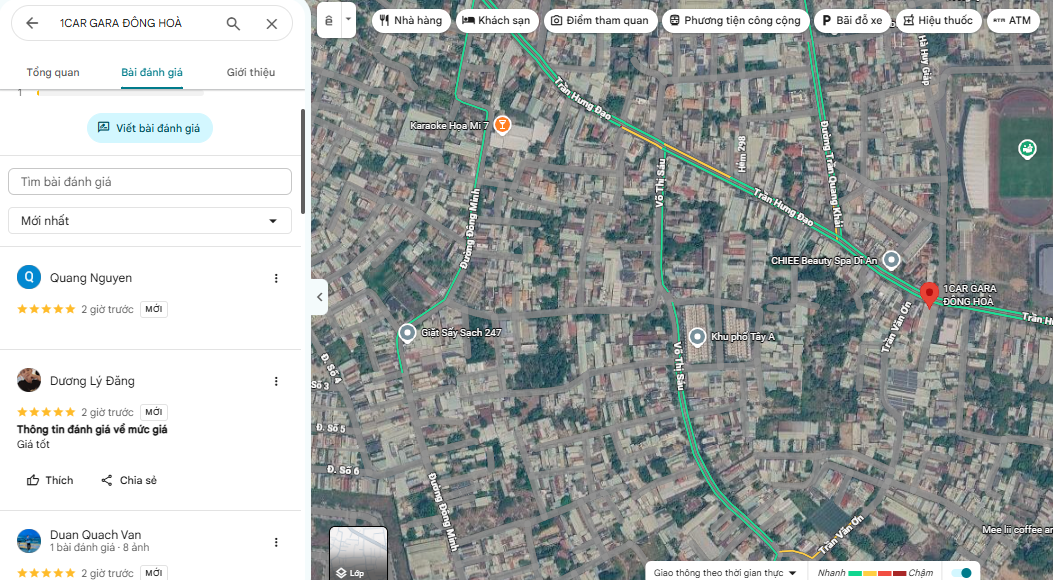
Task: Click Quang Nguyen avatar
Action: click(29, 277)
